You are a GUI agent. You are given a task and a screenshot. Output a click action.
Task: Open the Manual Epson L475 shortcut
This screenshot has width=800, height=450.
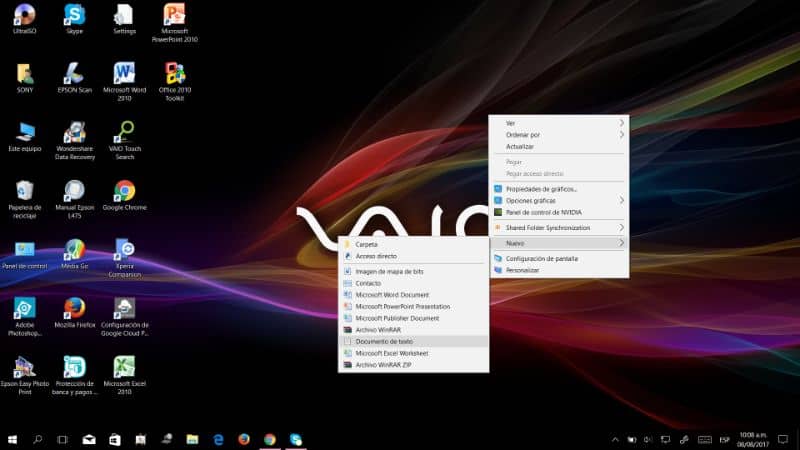(x=74, y=199)
